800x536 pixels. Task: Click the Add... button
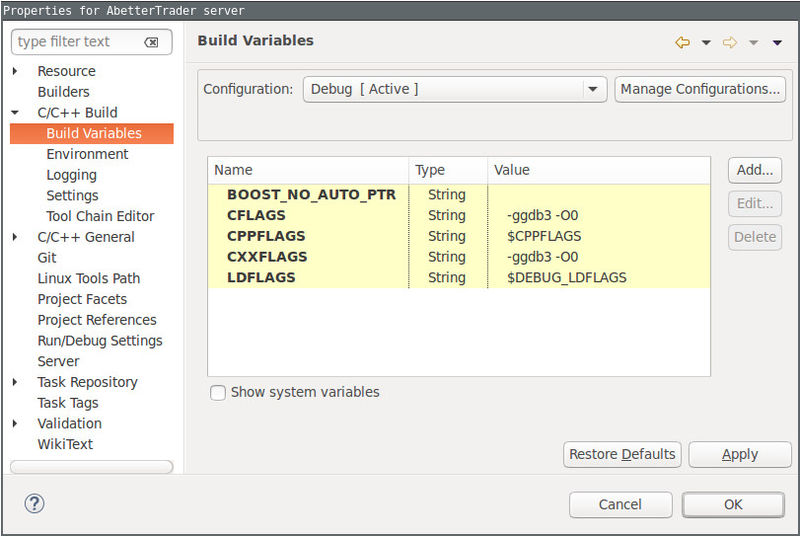pyautogui.click(x=755, y=170)
